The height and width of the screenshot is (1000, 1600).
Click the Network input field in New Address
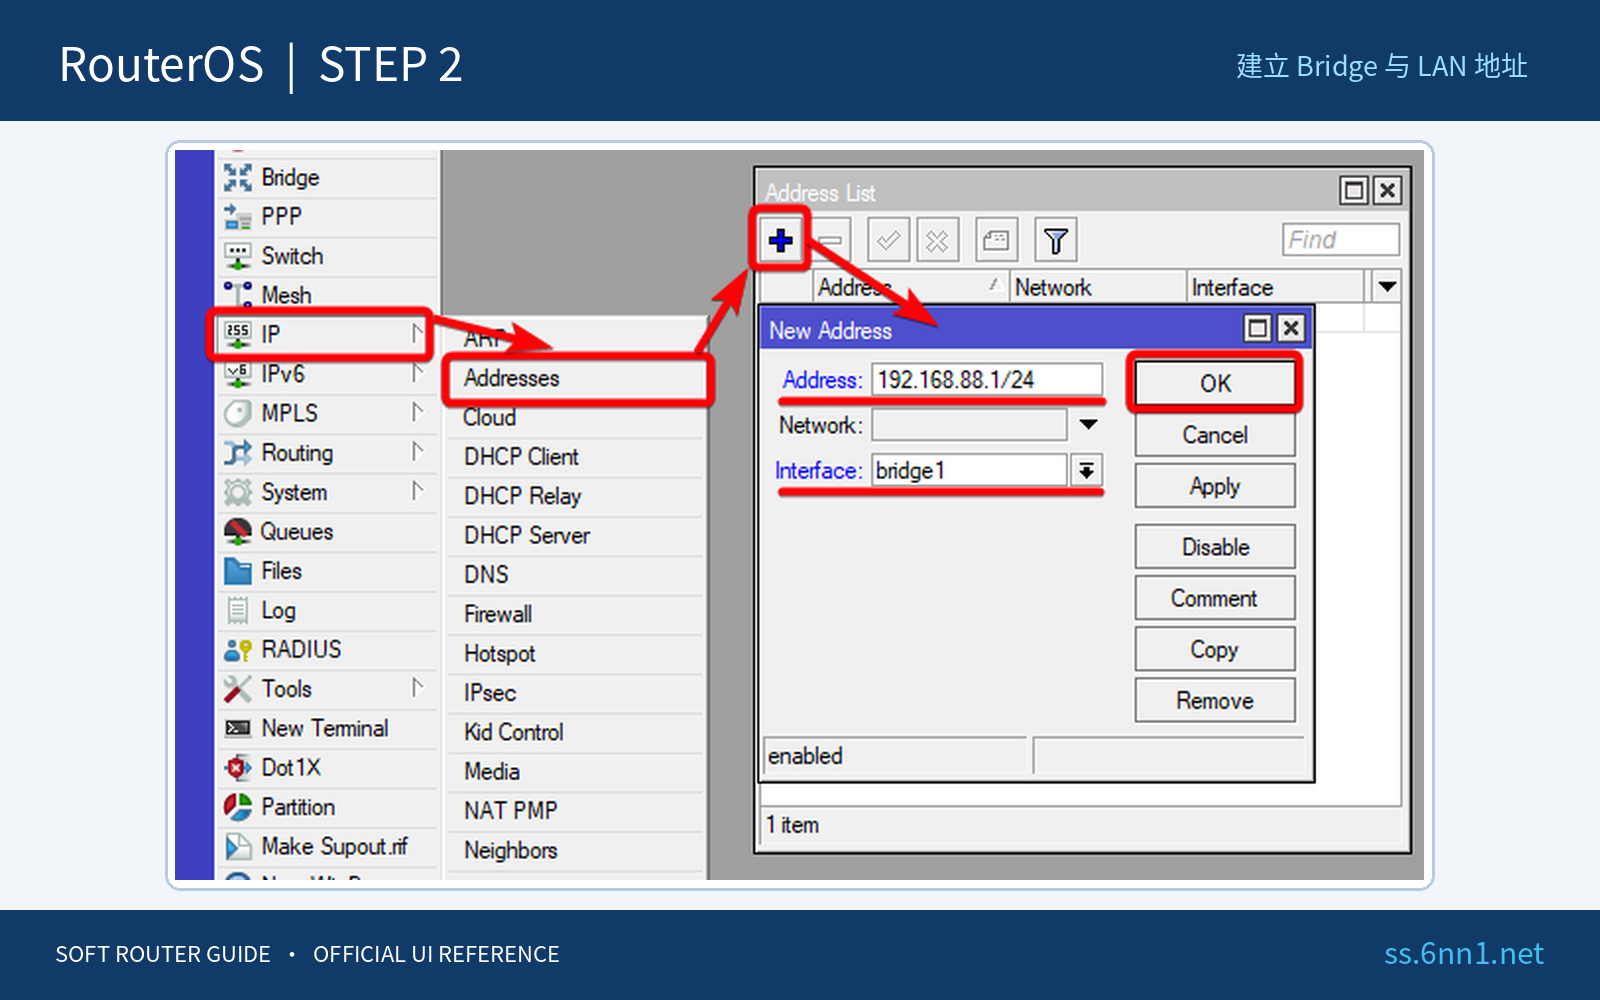click(x=969, y=425)
